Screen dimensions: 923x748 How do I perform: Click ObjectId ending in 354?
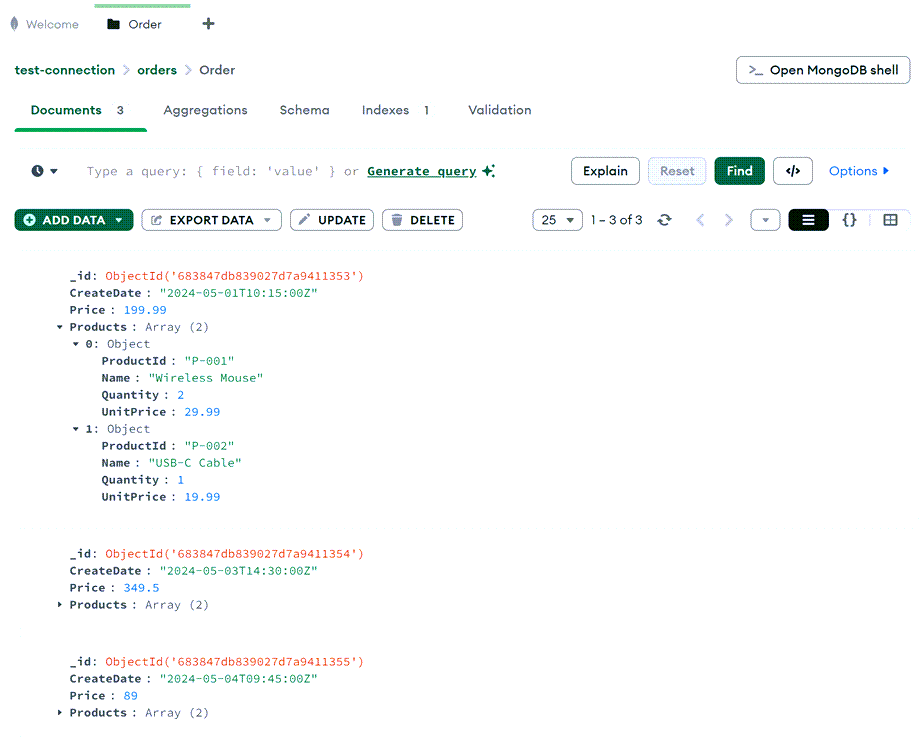pos(234,553)
